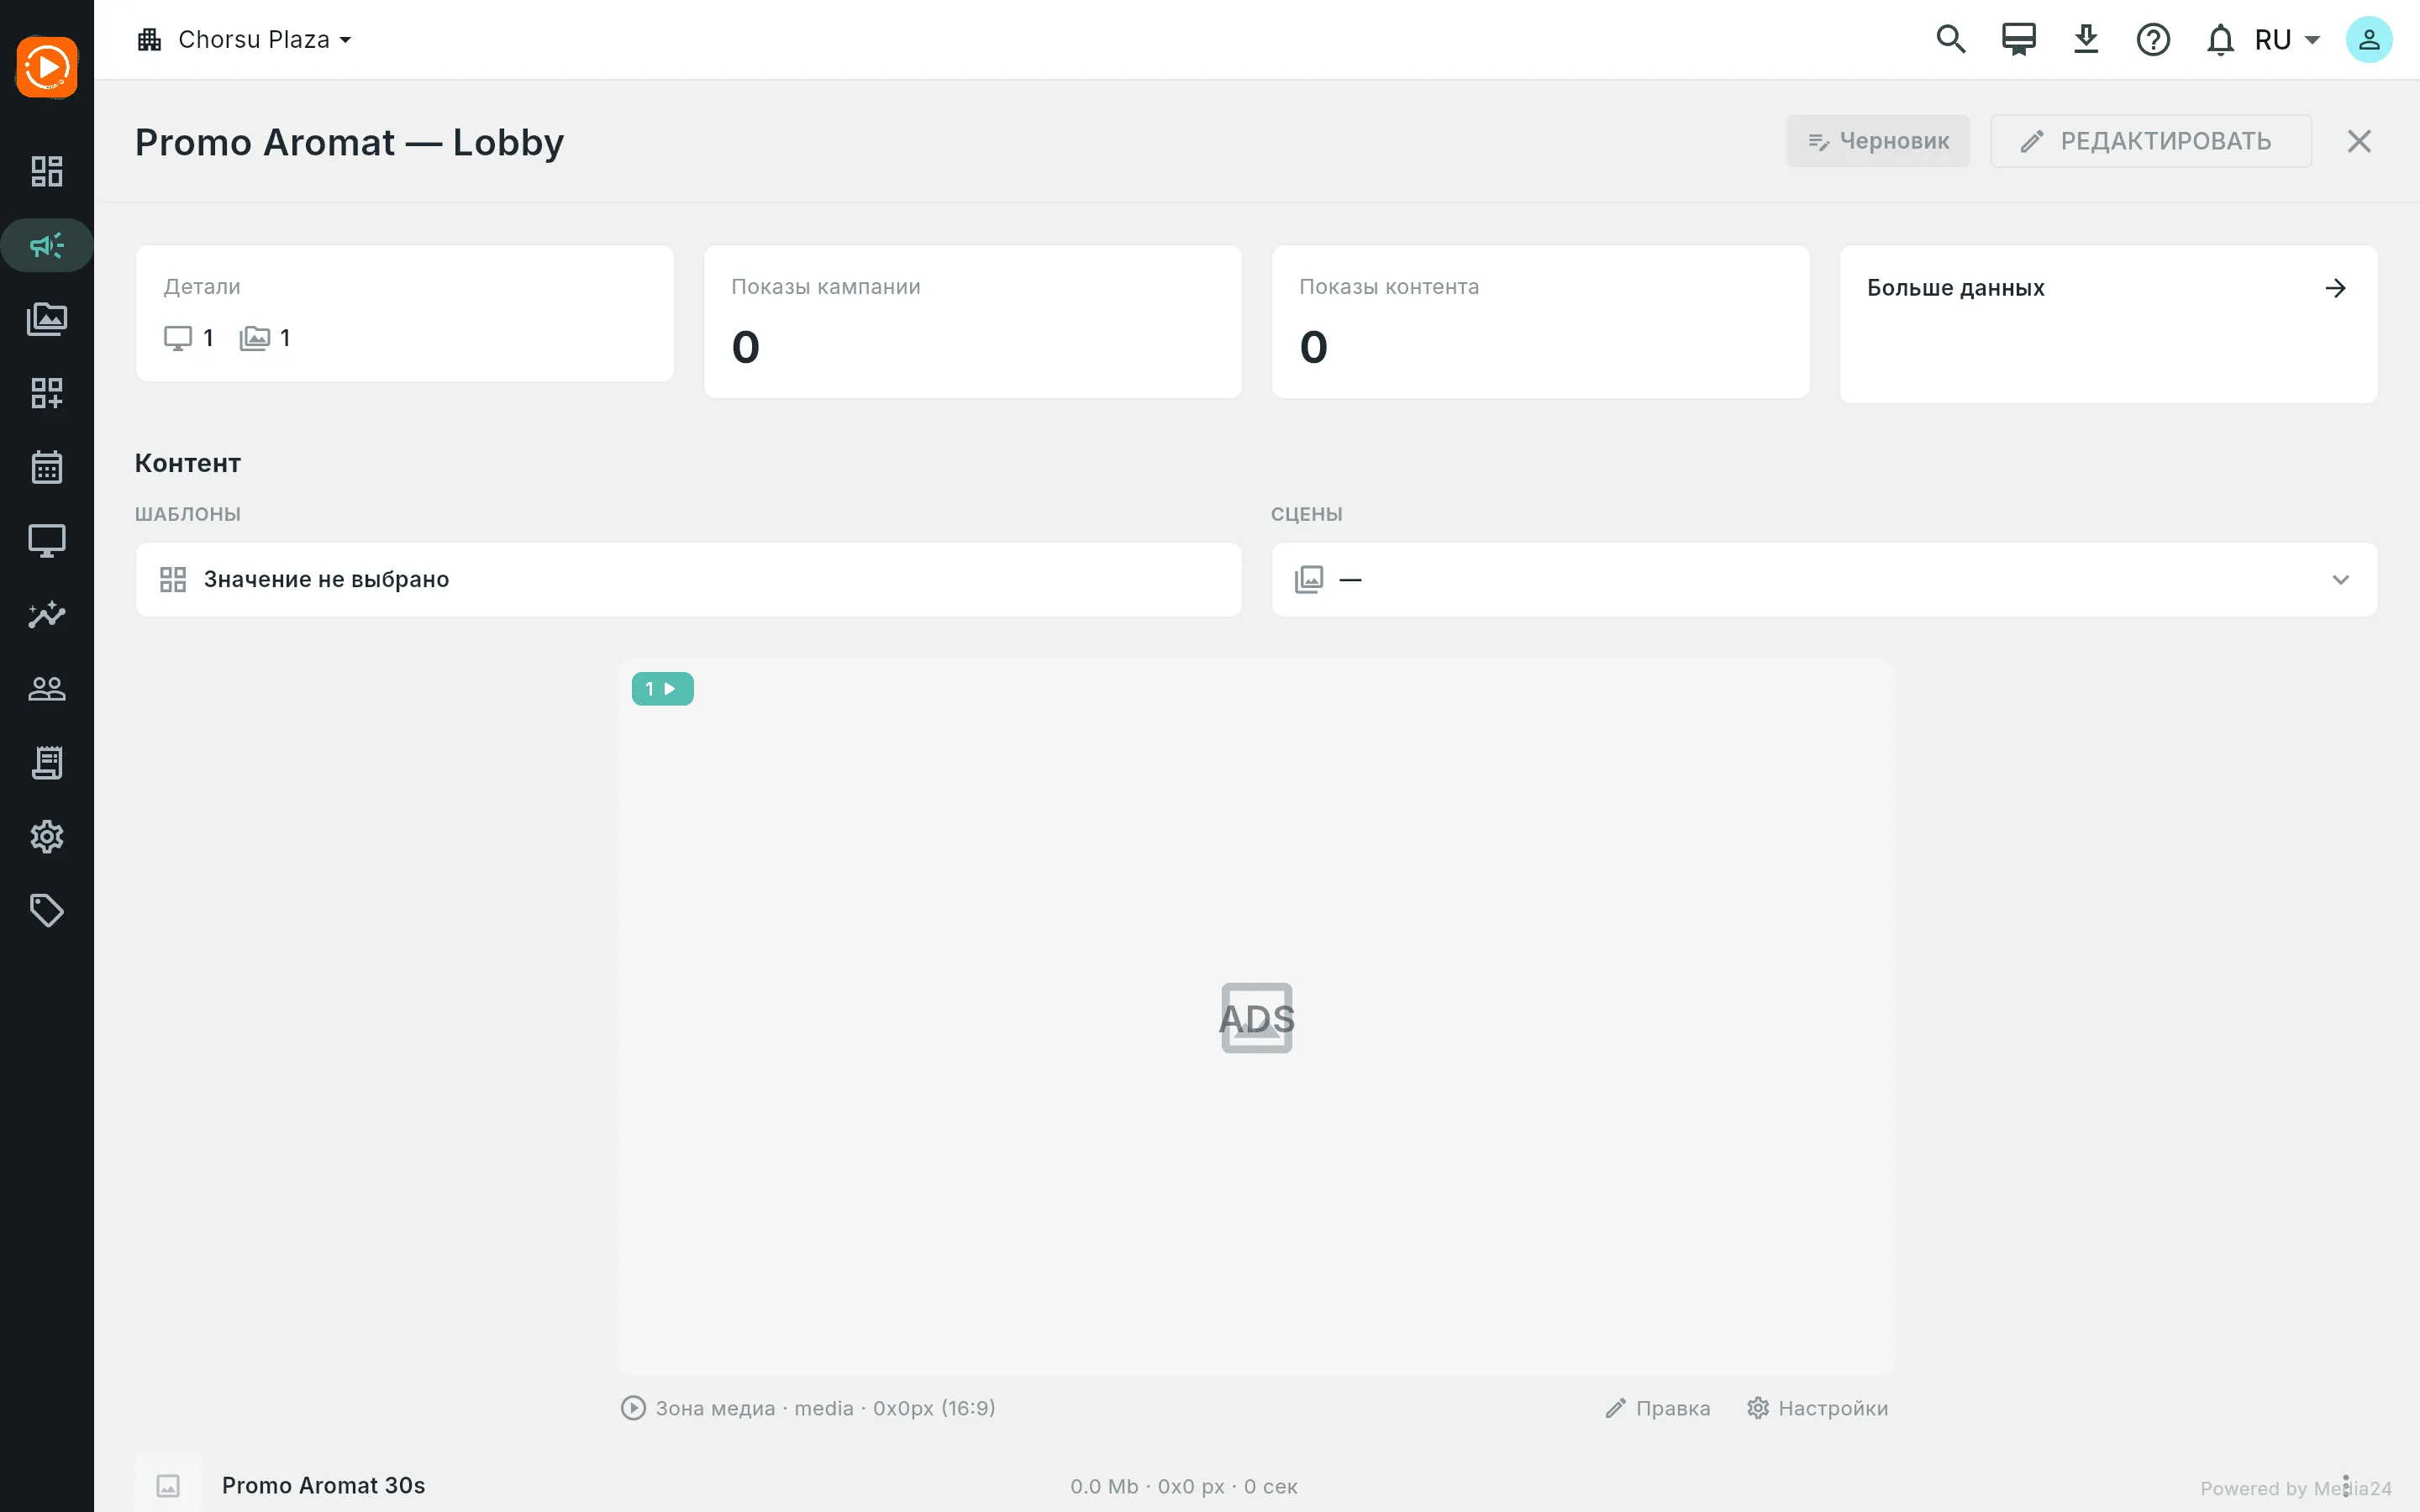Open the Шаблоны field Значение не выбрано
Viewport: 2420px width, 1512px height.
(x=688, y=580)
